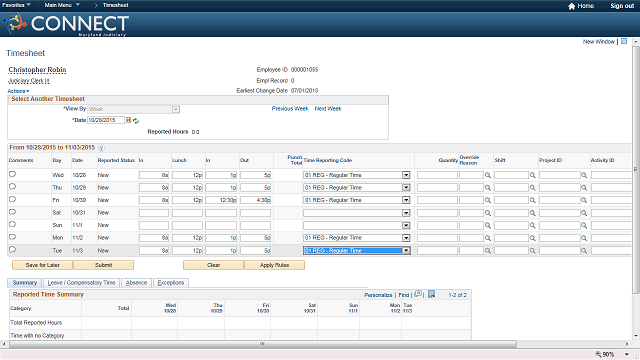Click Shift lookup magnifier in Wed row

pos(533,175)
